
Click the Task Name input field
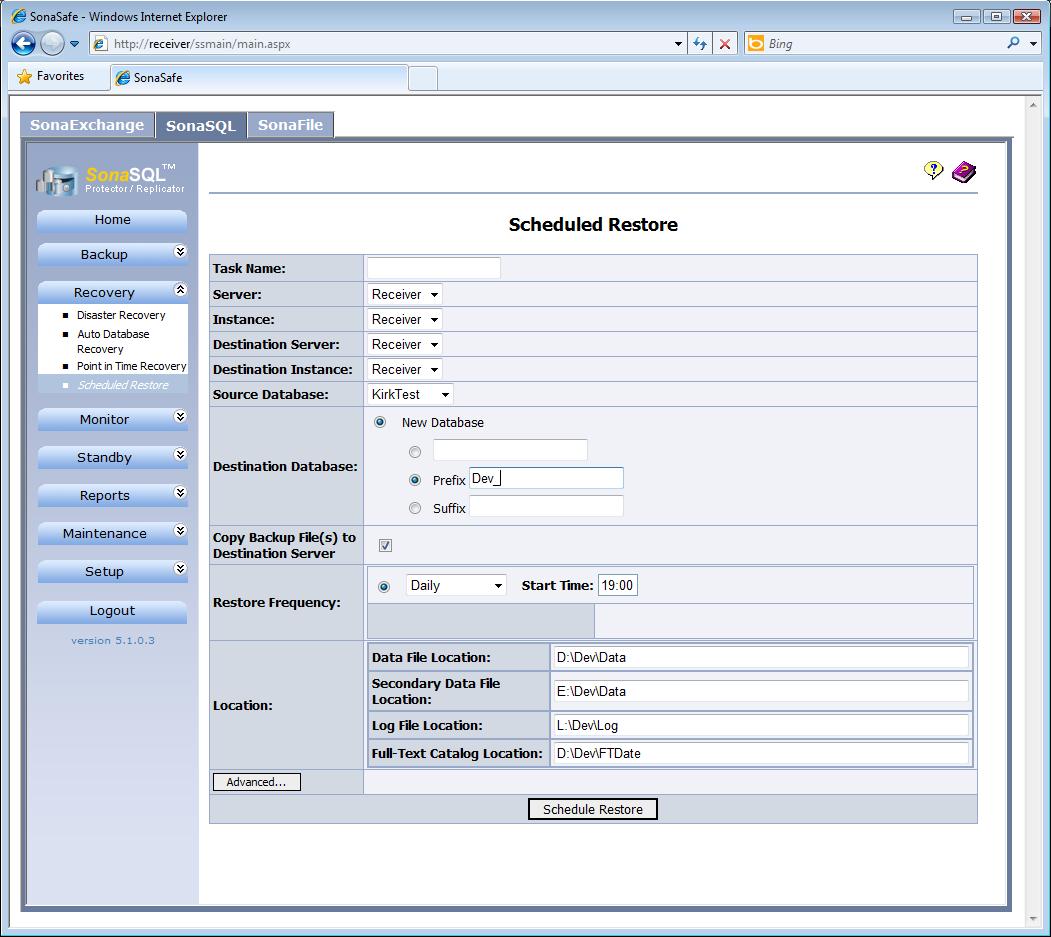pos(433,268)
